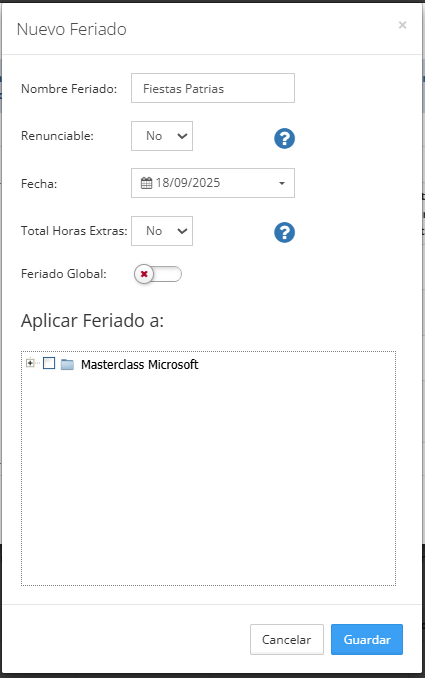Expand the Masterclass Microsoft tree node
Screen dimensions: 425x678
coord(30,363)
